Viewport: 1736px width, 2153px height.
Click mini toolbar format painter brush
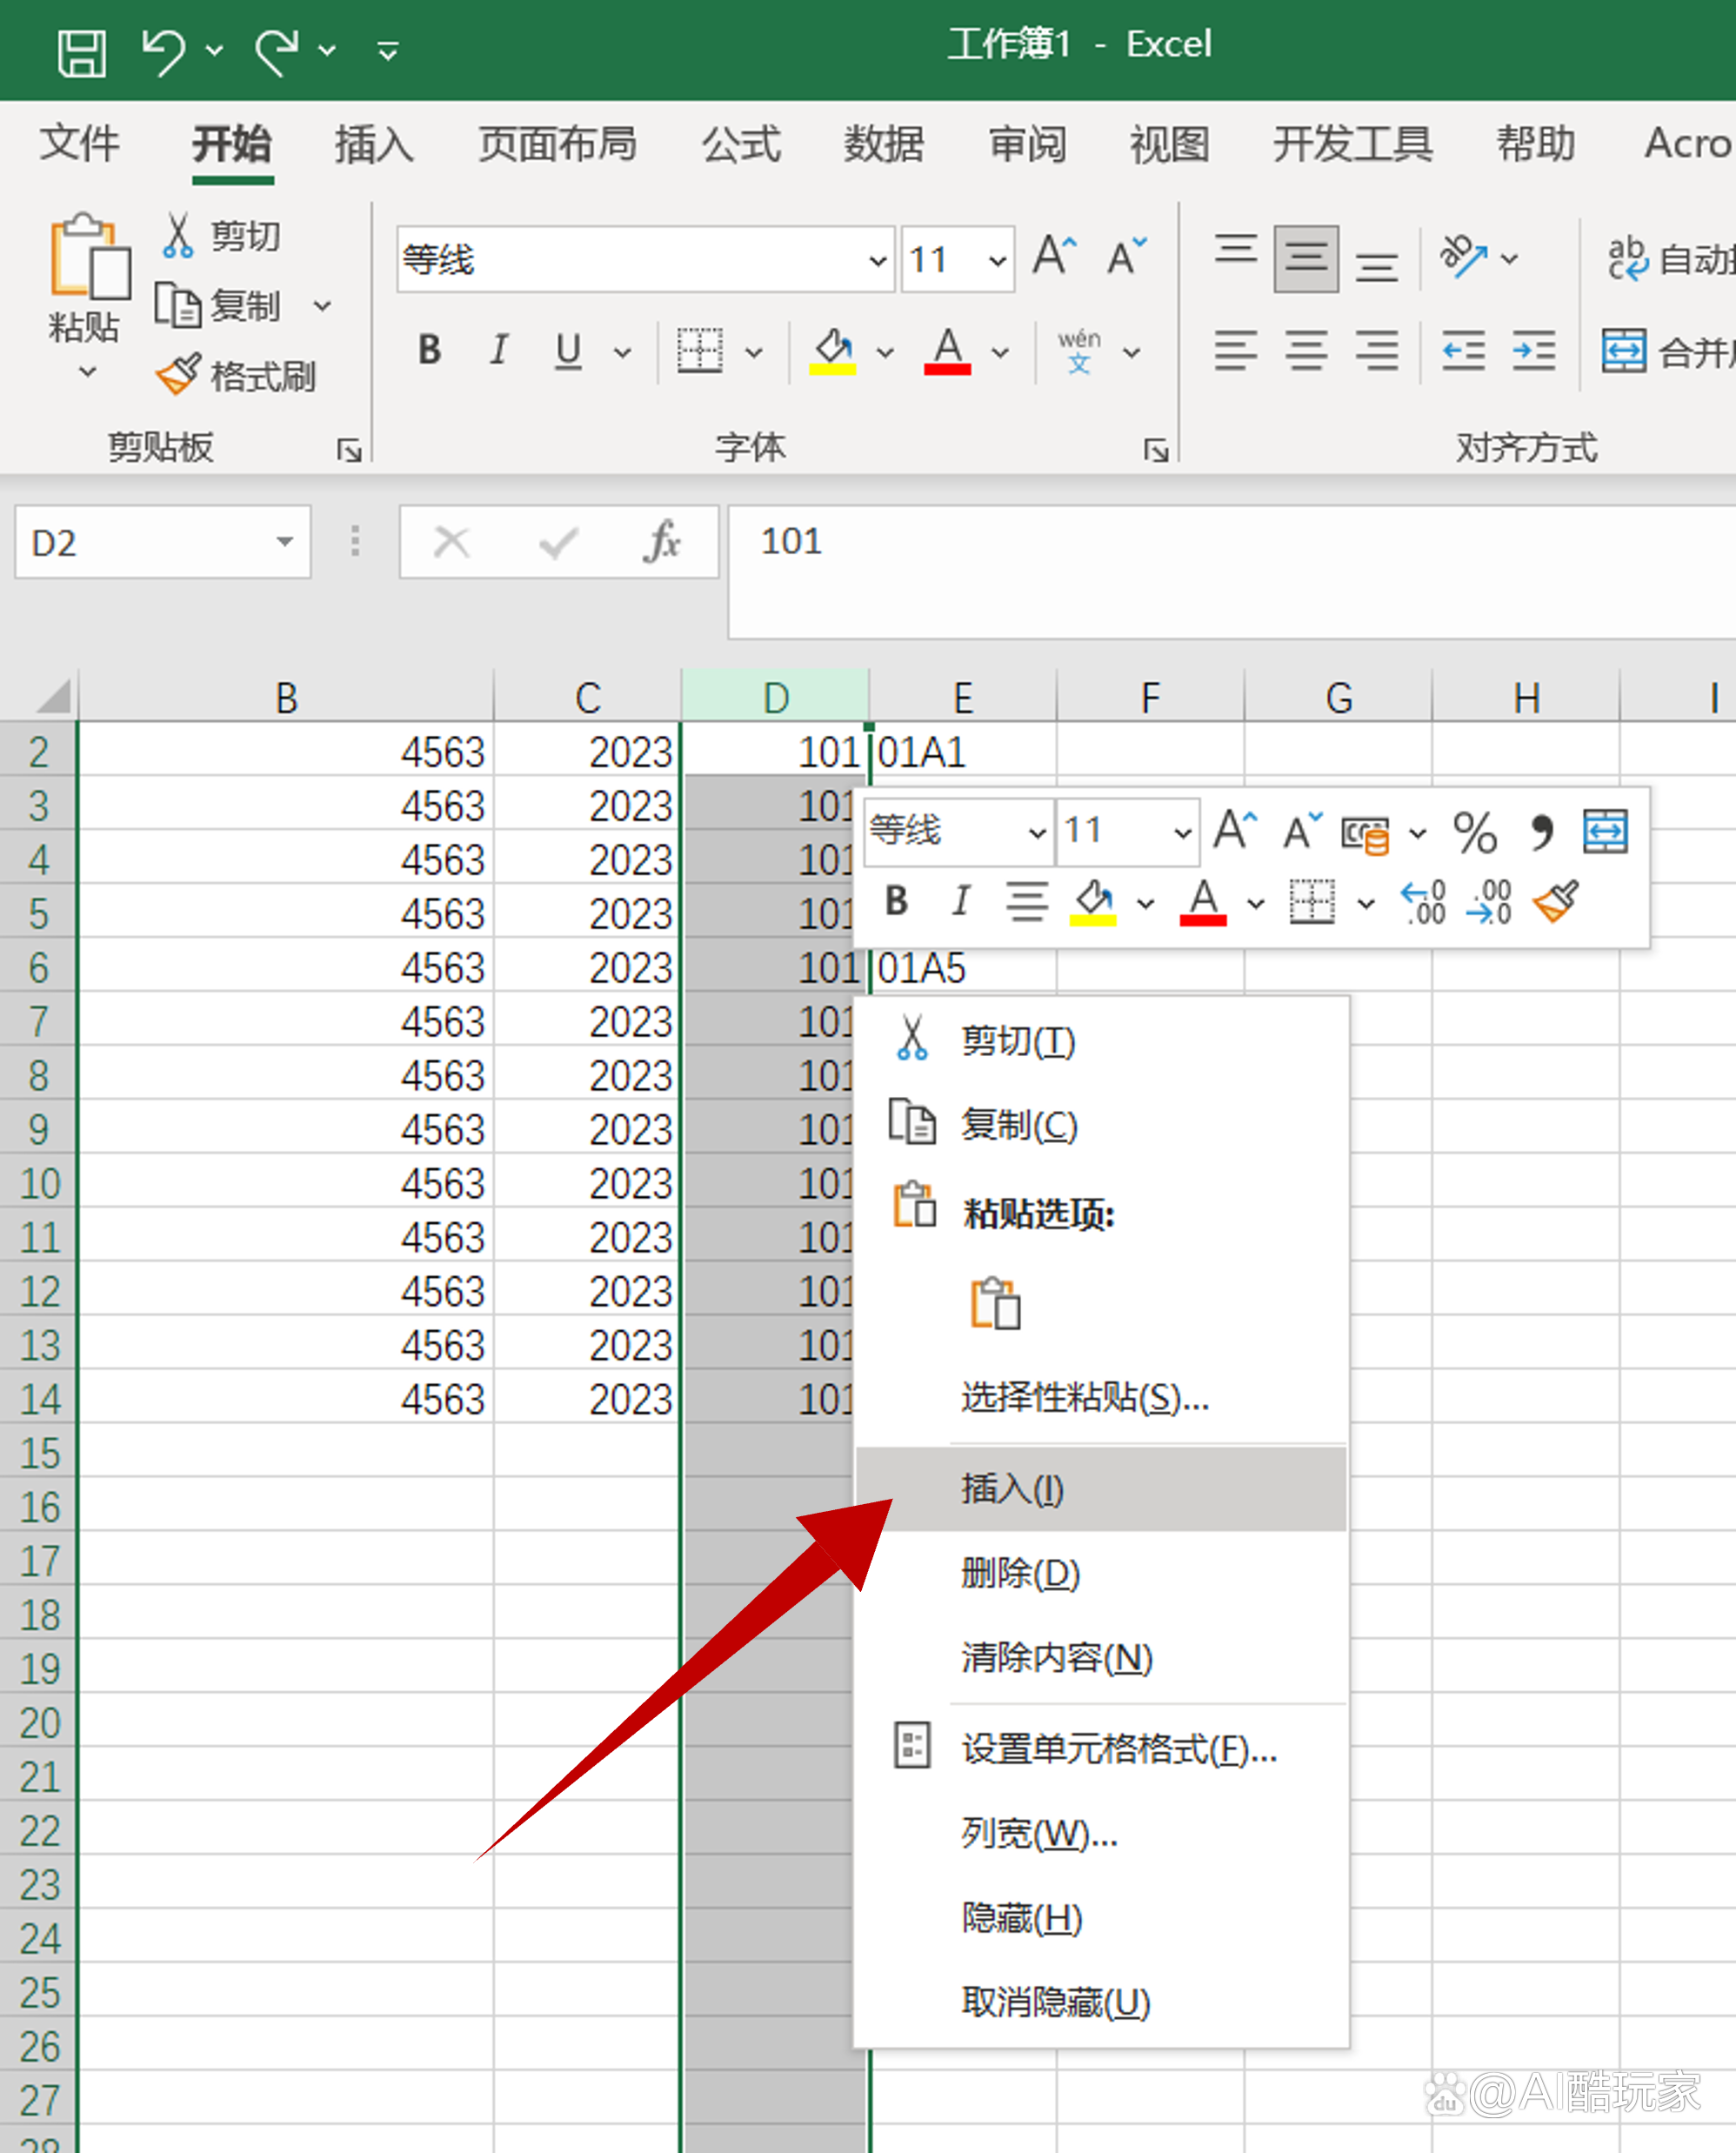pos(1556,902)
